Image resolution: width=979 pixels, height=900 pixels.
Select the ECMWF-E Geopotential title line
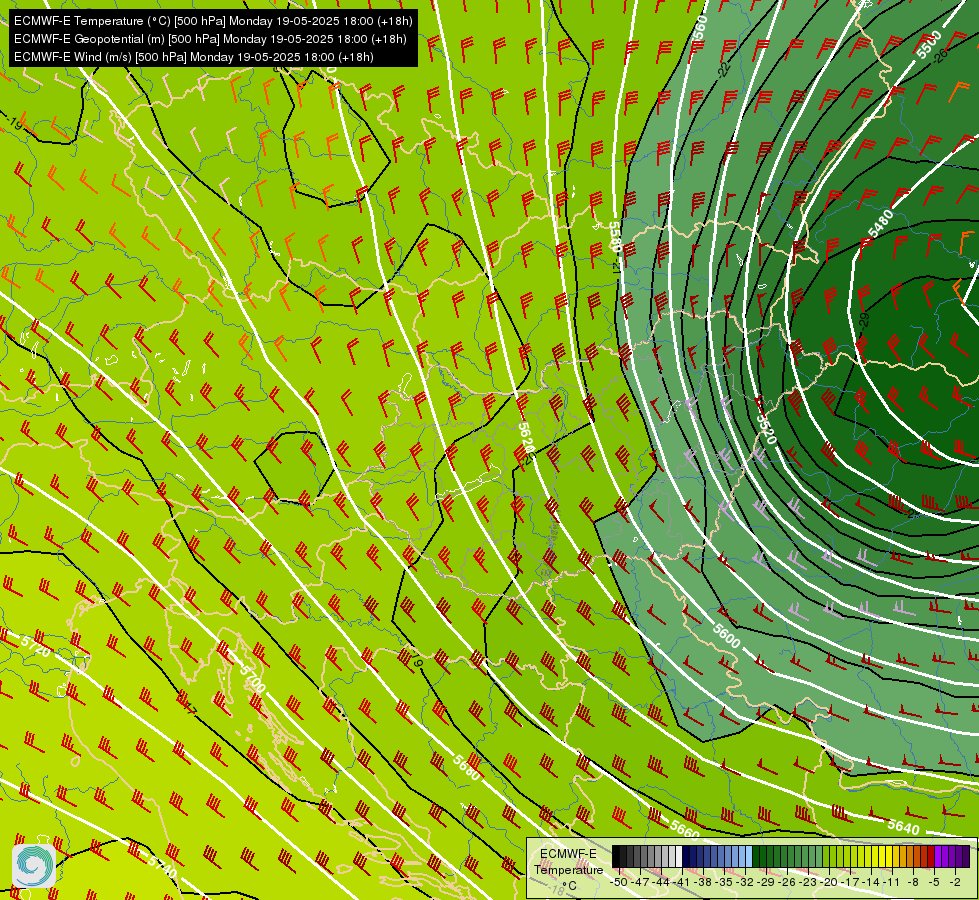(x=210, y=39)
